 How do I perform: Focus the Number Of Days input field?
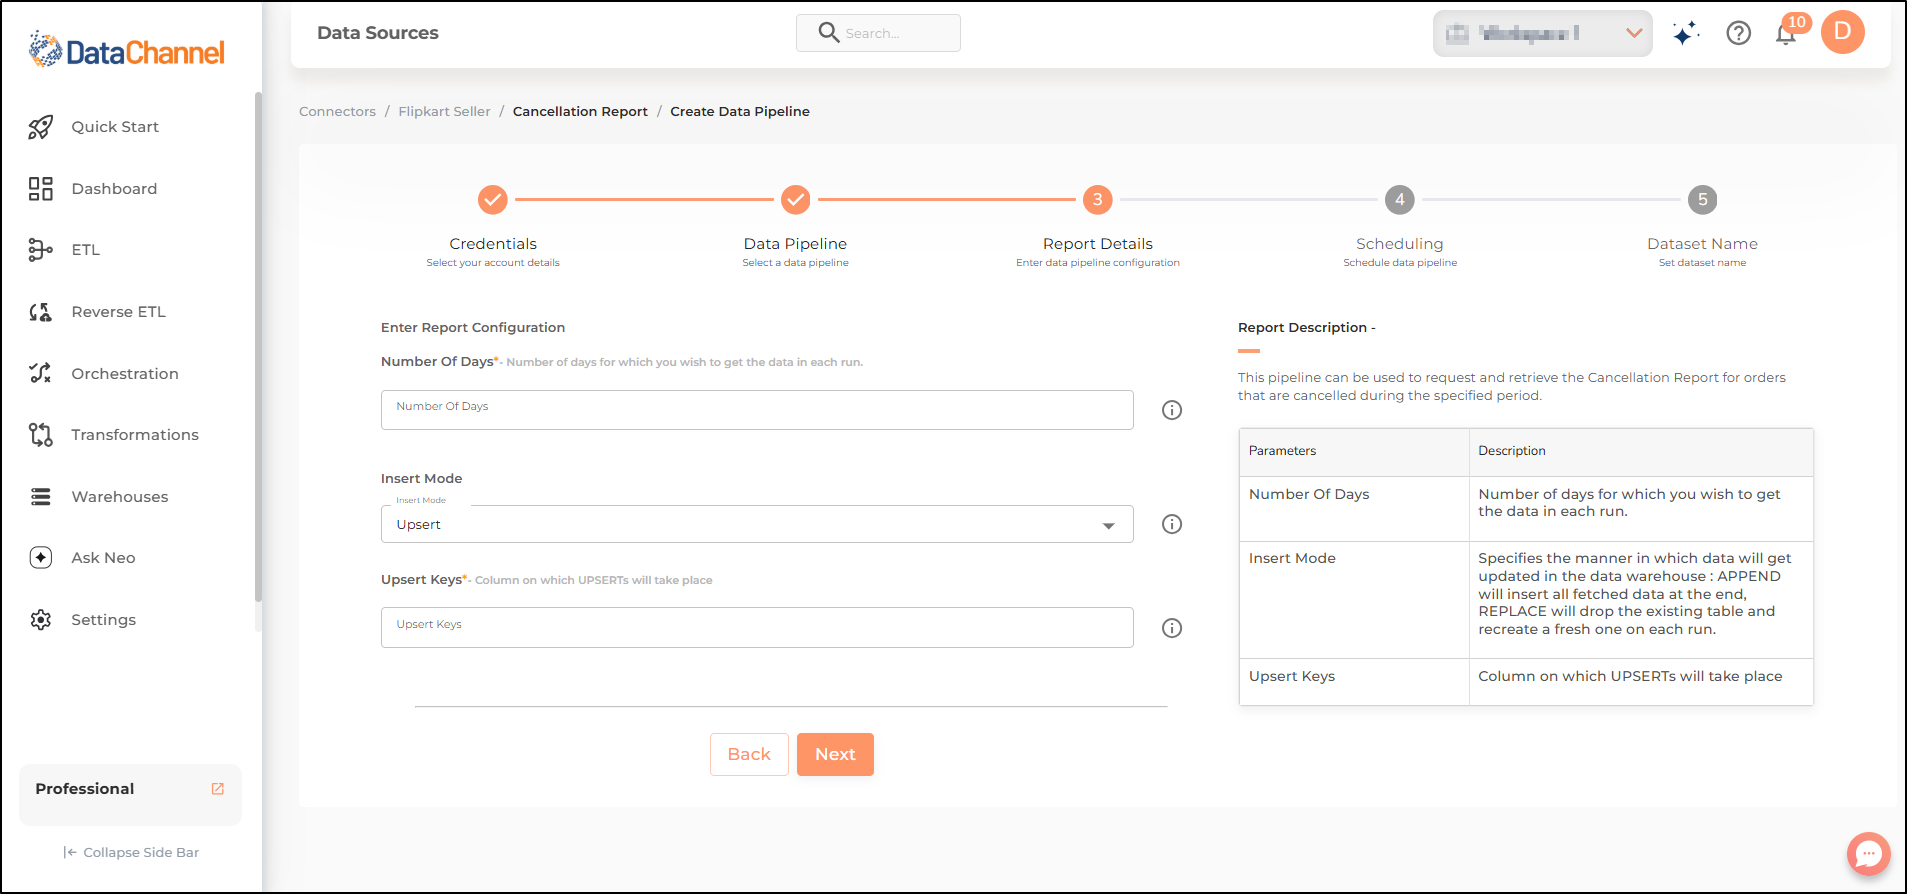pos(757,410)
